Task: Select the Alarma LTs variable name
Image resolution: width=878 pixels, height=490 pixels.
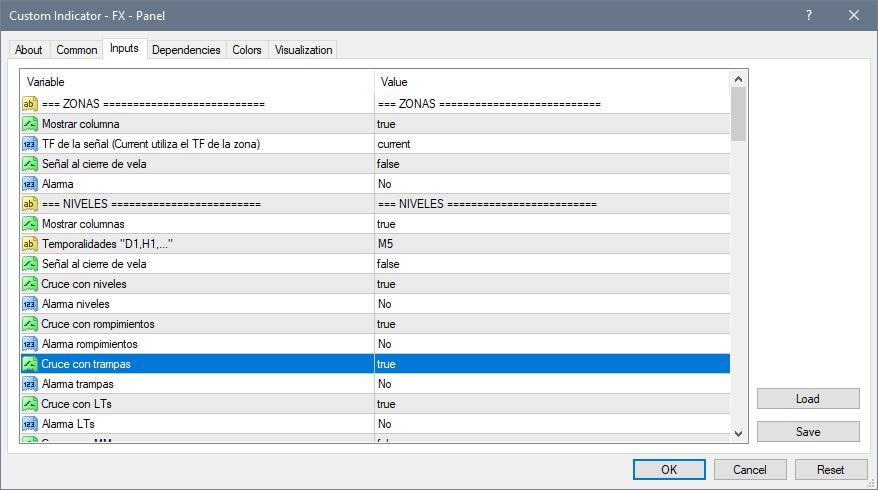Action: click(x=68, y=424)
